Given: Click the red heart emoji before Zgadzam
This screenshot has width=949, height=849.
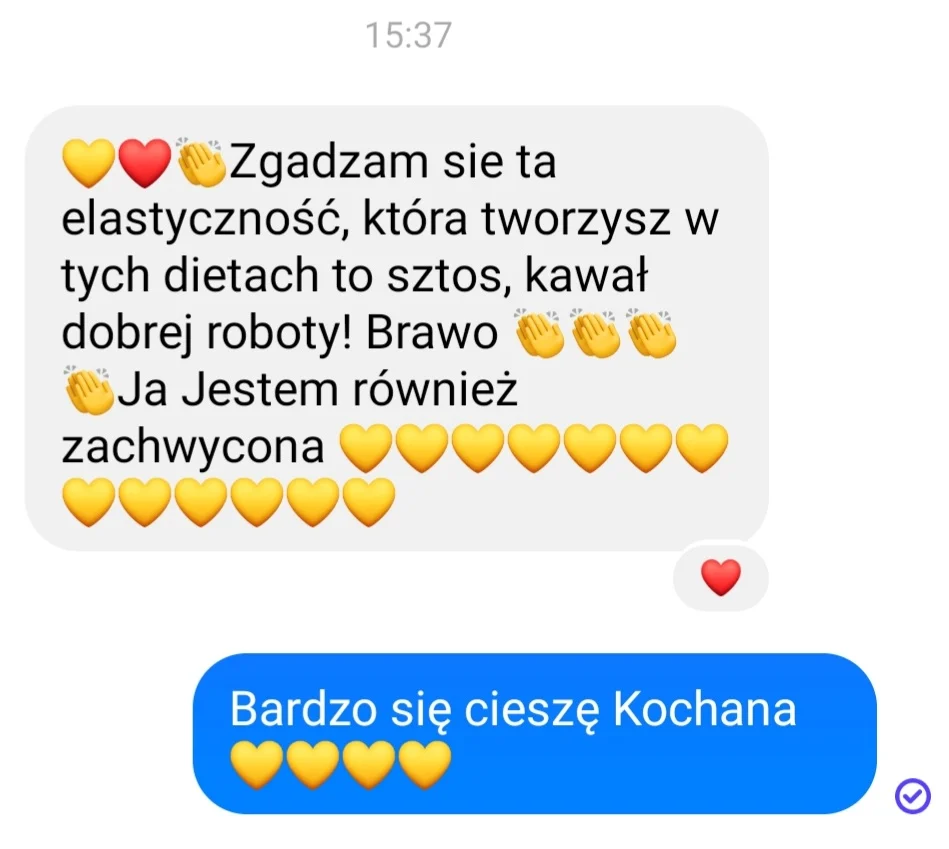Looking at the screenshot, I should click(145, 163).
